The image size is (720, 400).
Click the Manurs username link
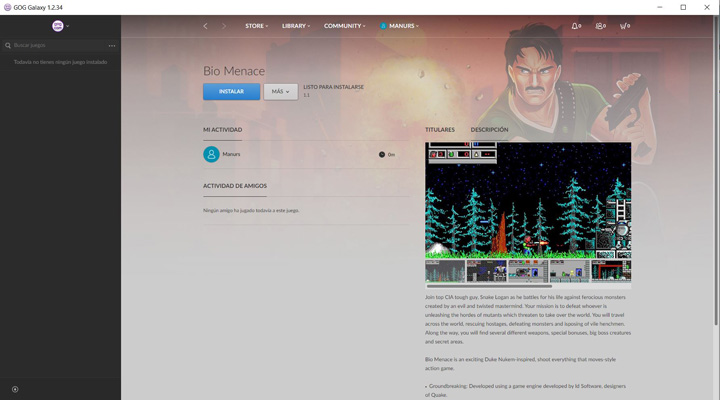[x=231, y=154]
